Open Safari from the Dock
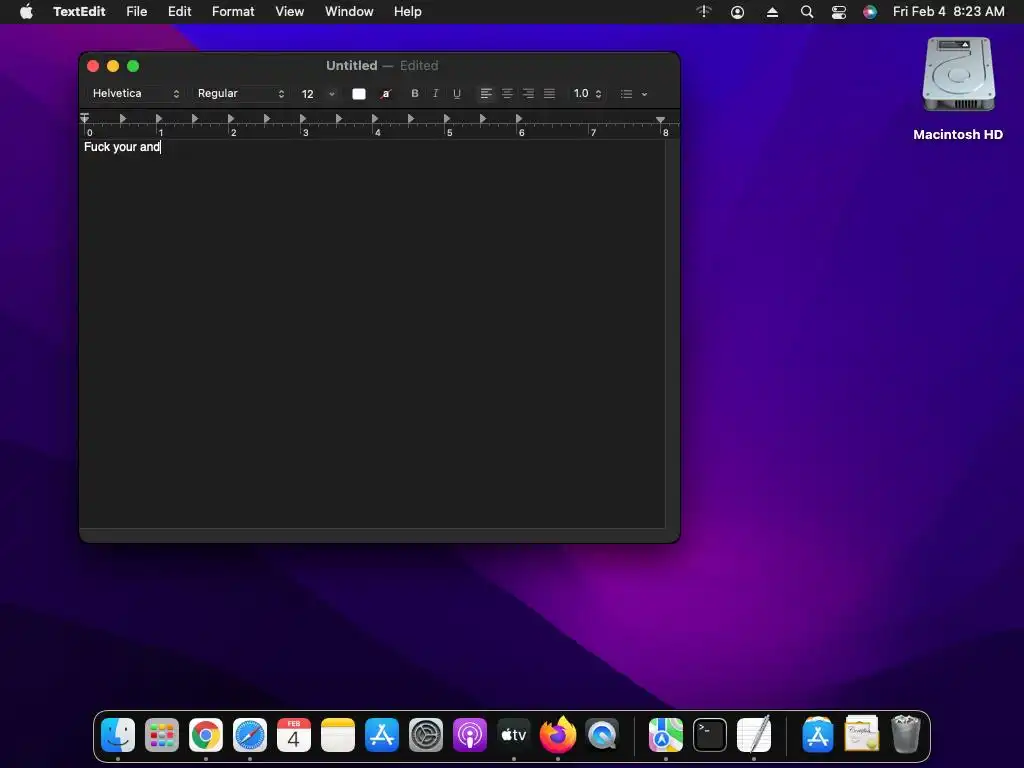Screen dimensions: 1024x768 coord(250,735)
